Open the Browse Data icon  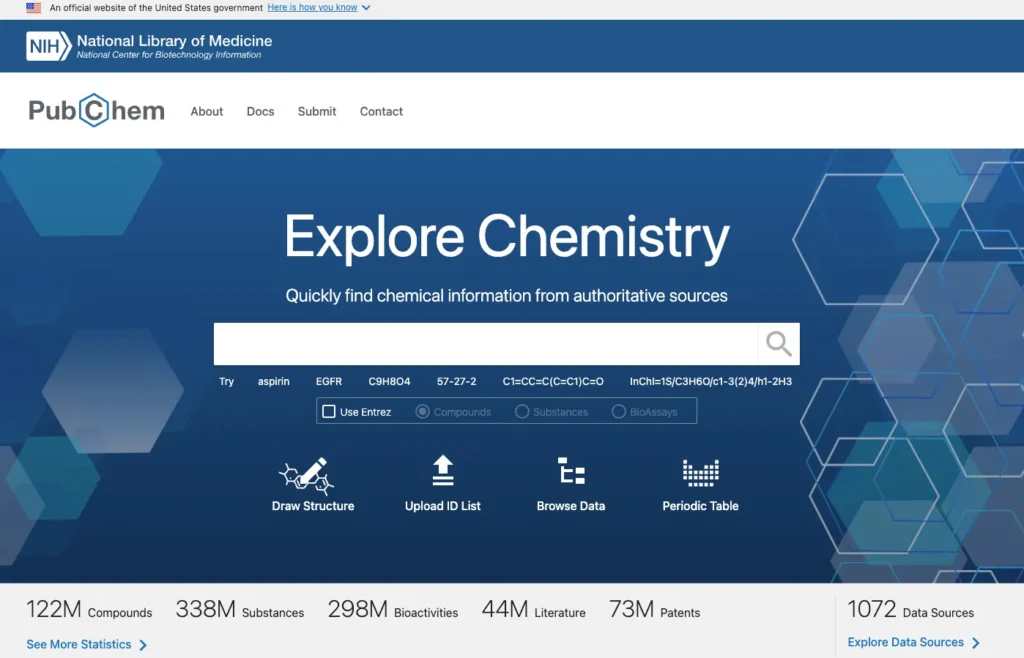[x=571, y=471]
